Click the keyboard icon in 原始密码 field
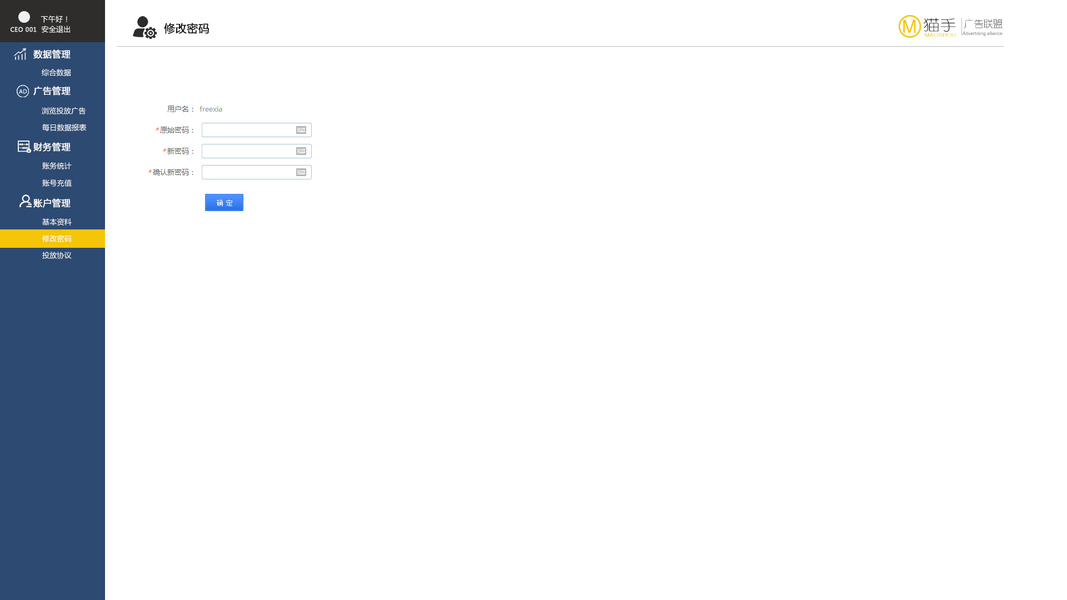This screenshot has width=1067, height=600. [x=301, y=130]
